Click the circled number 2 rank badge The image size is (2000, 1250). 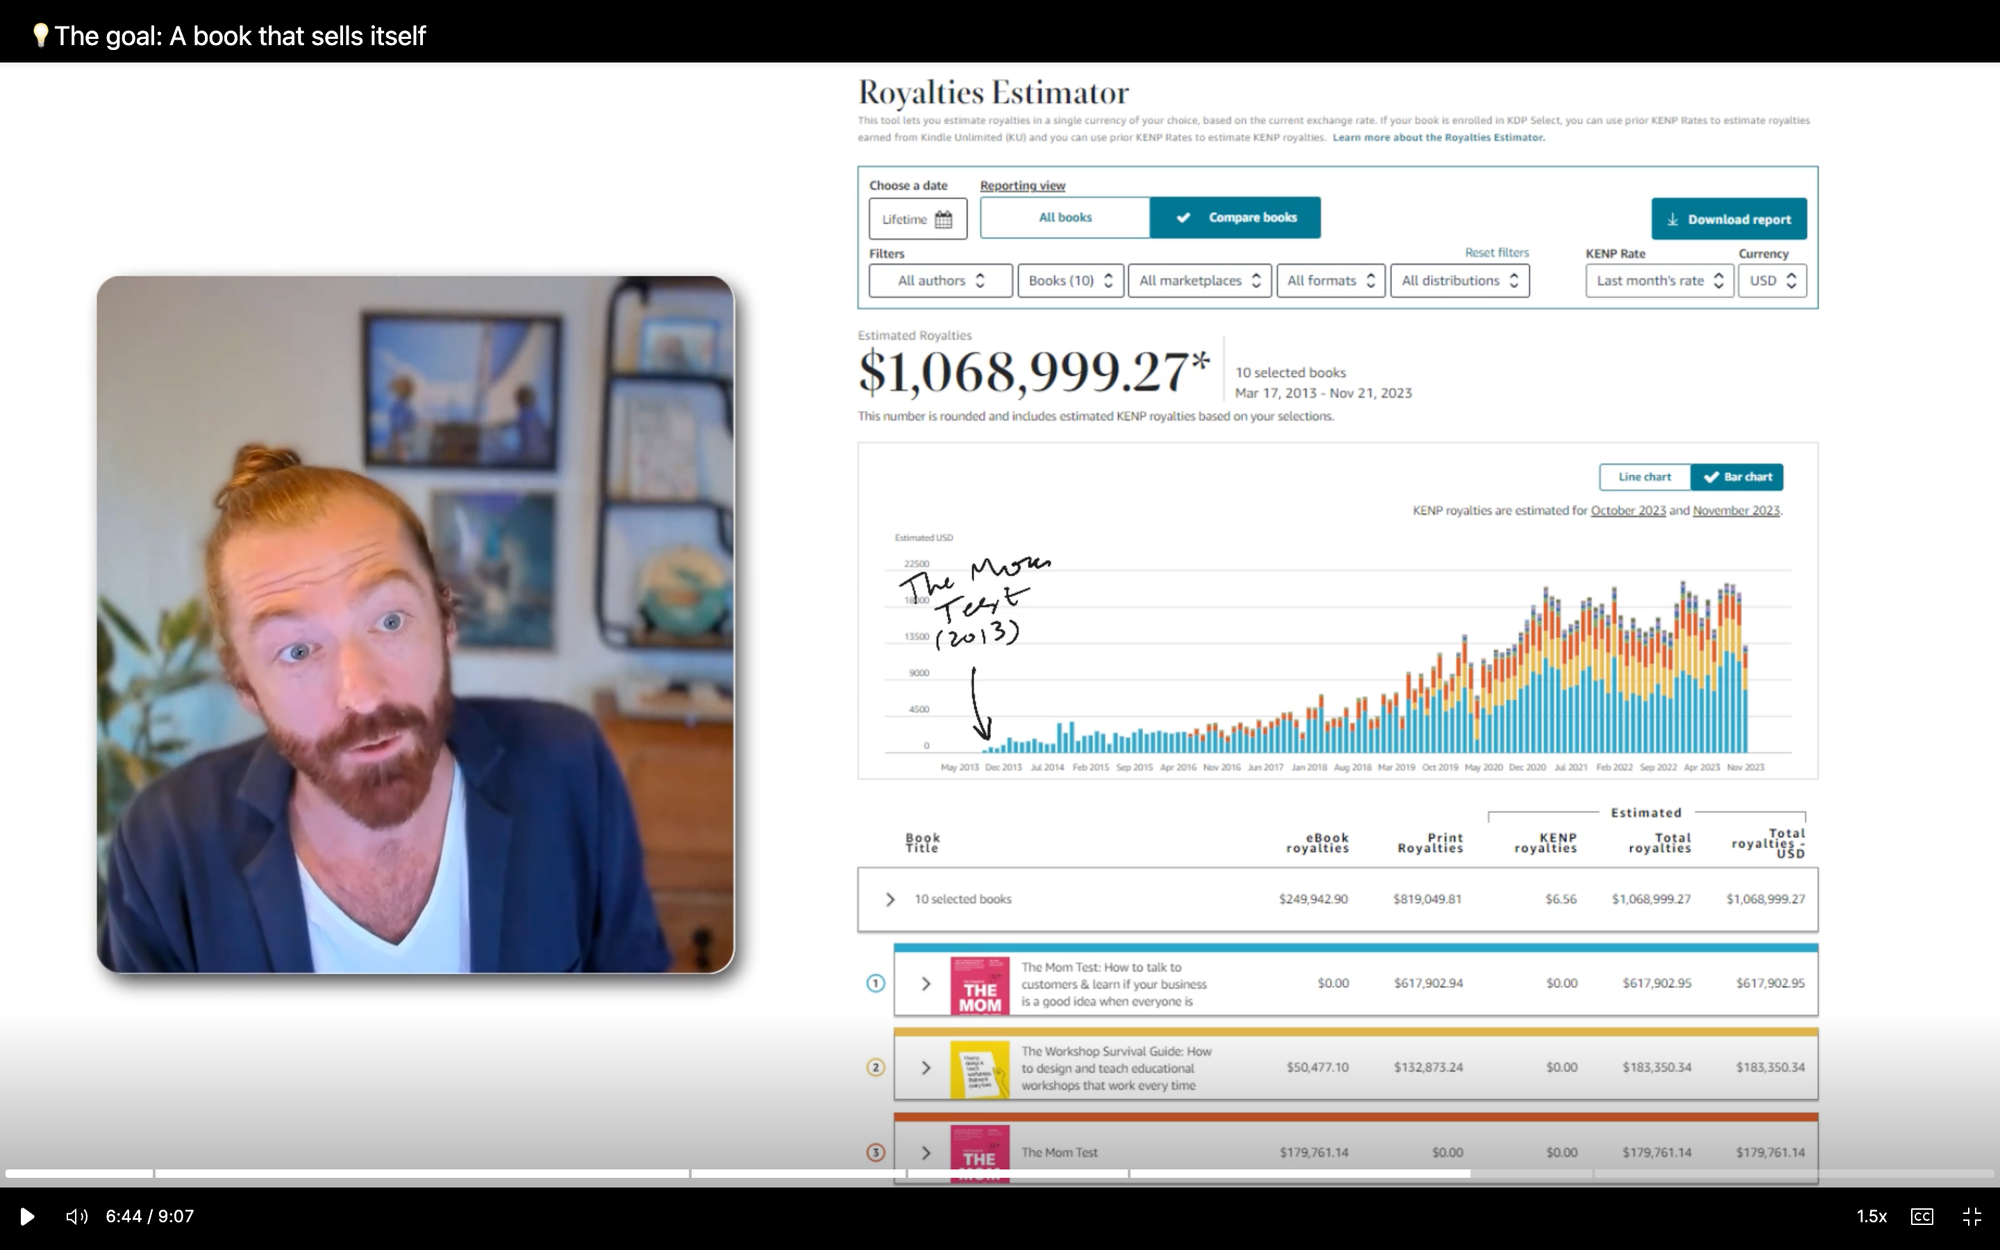[x=875, y=1067]
